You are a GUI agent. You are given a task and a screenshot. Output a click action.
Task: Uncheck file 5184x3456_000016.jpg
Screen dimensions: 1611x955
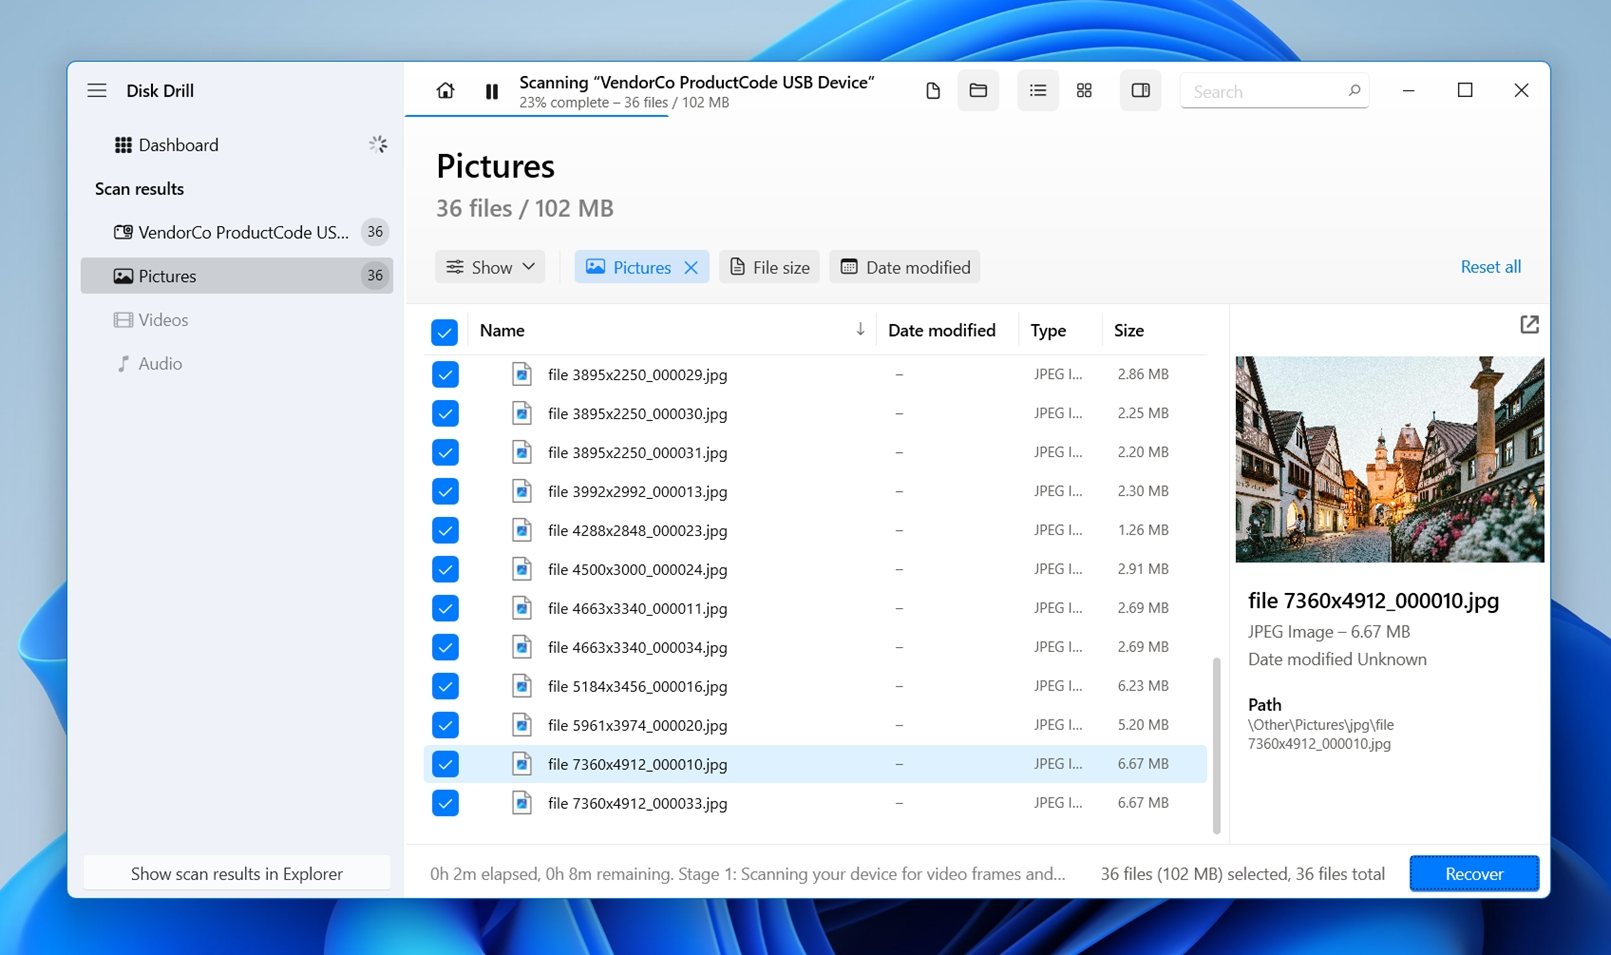click(x=445, y=687)
